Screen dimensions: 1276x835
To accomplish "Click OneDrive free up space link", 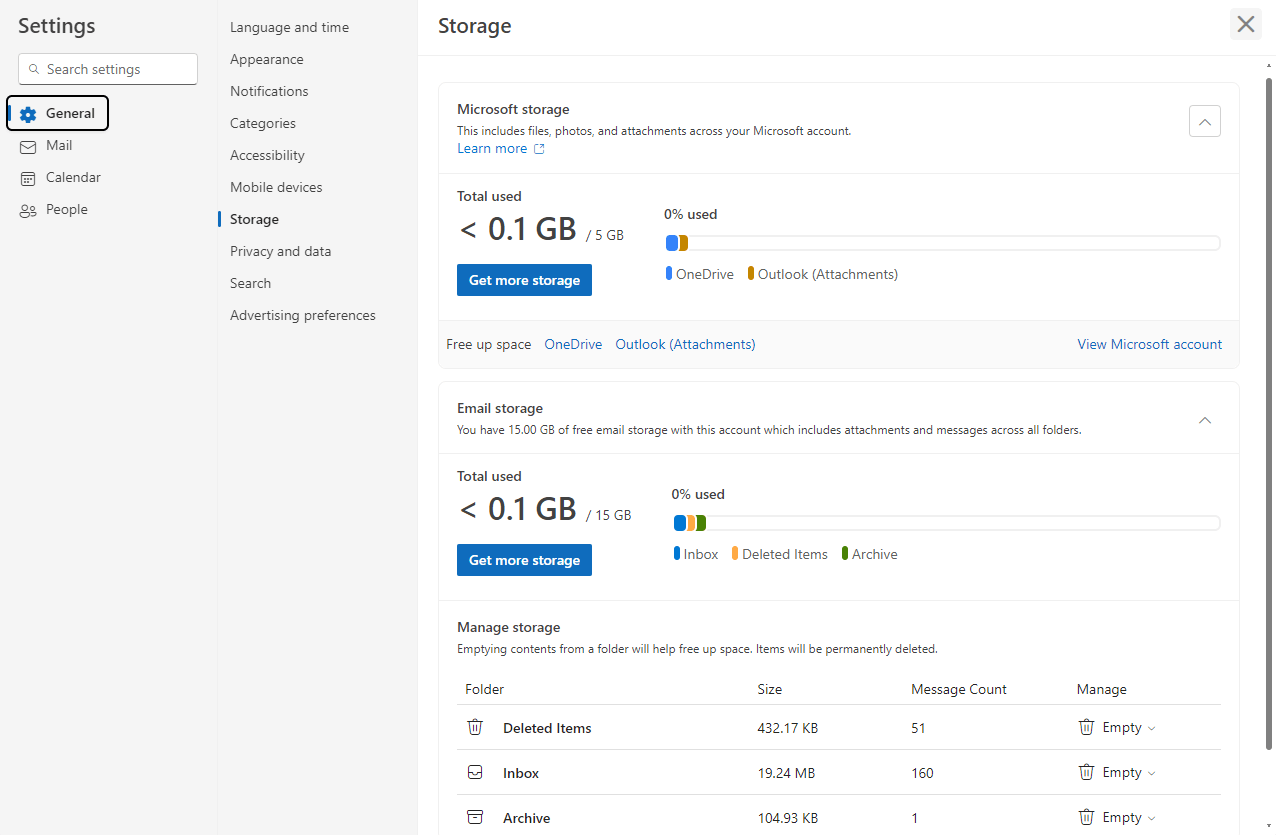I will click(x=573, y=344).
